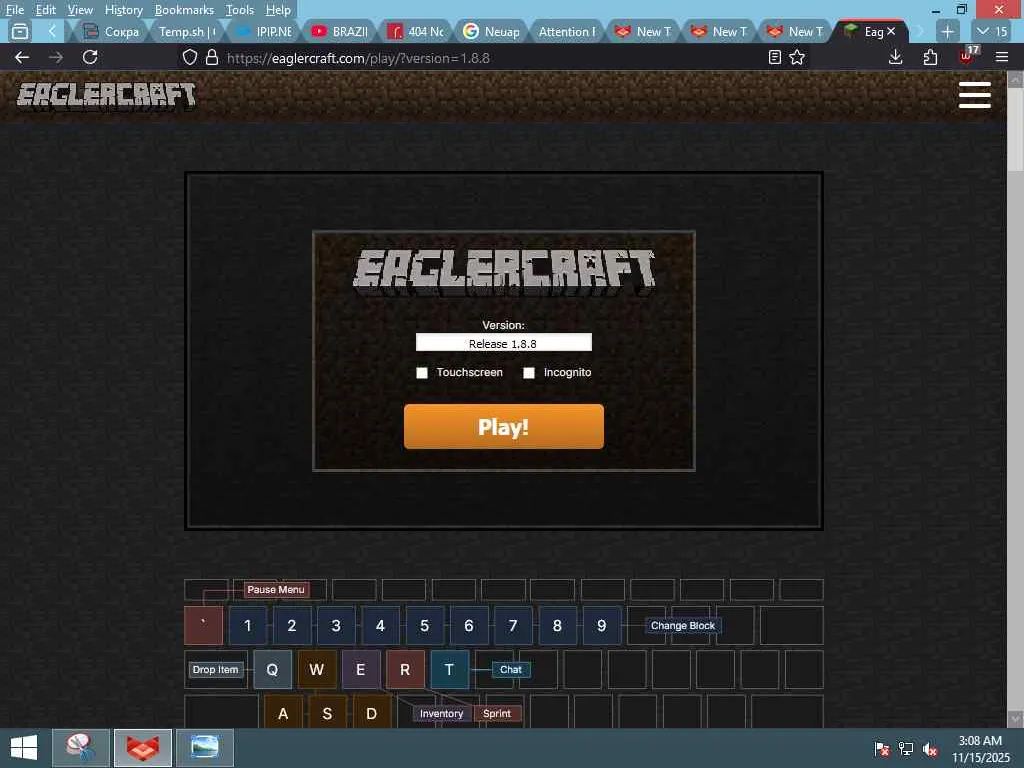Image resolution: width=1024 pixels, height=768 pixels.
Task: Close the Eaglercraft tab
Action: click(891, 31)
